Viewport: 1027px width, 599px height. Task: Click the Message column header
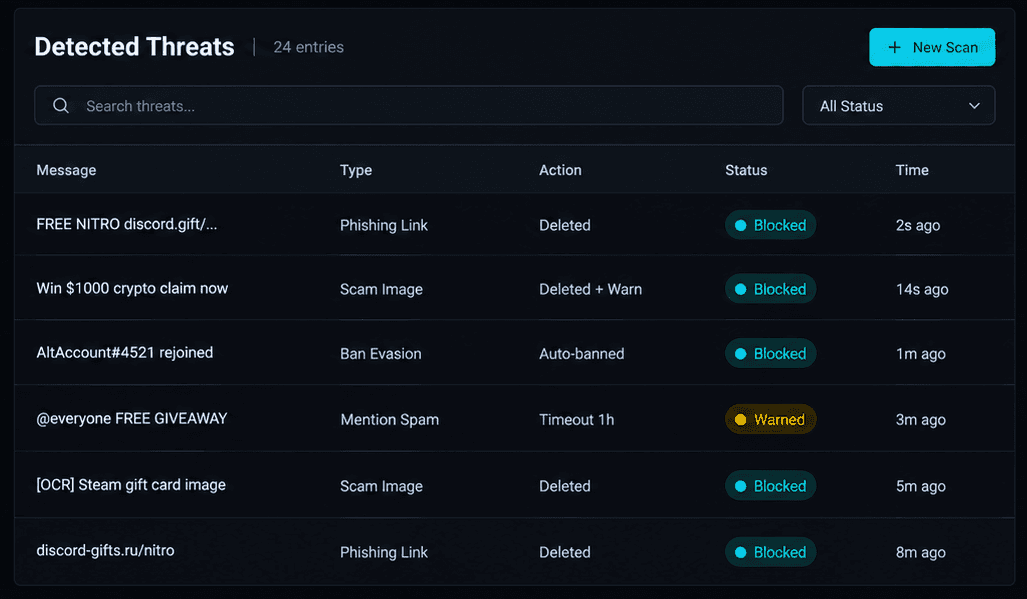click(x=66, y=170)
